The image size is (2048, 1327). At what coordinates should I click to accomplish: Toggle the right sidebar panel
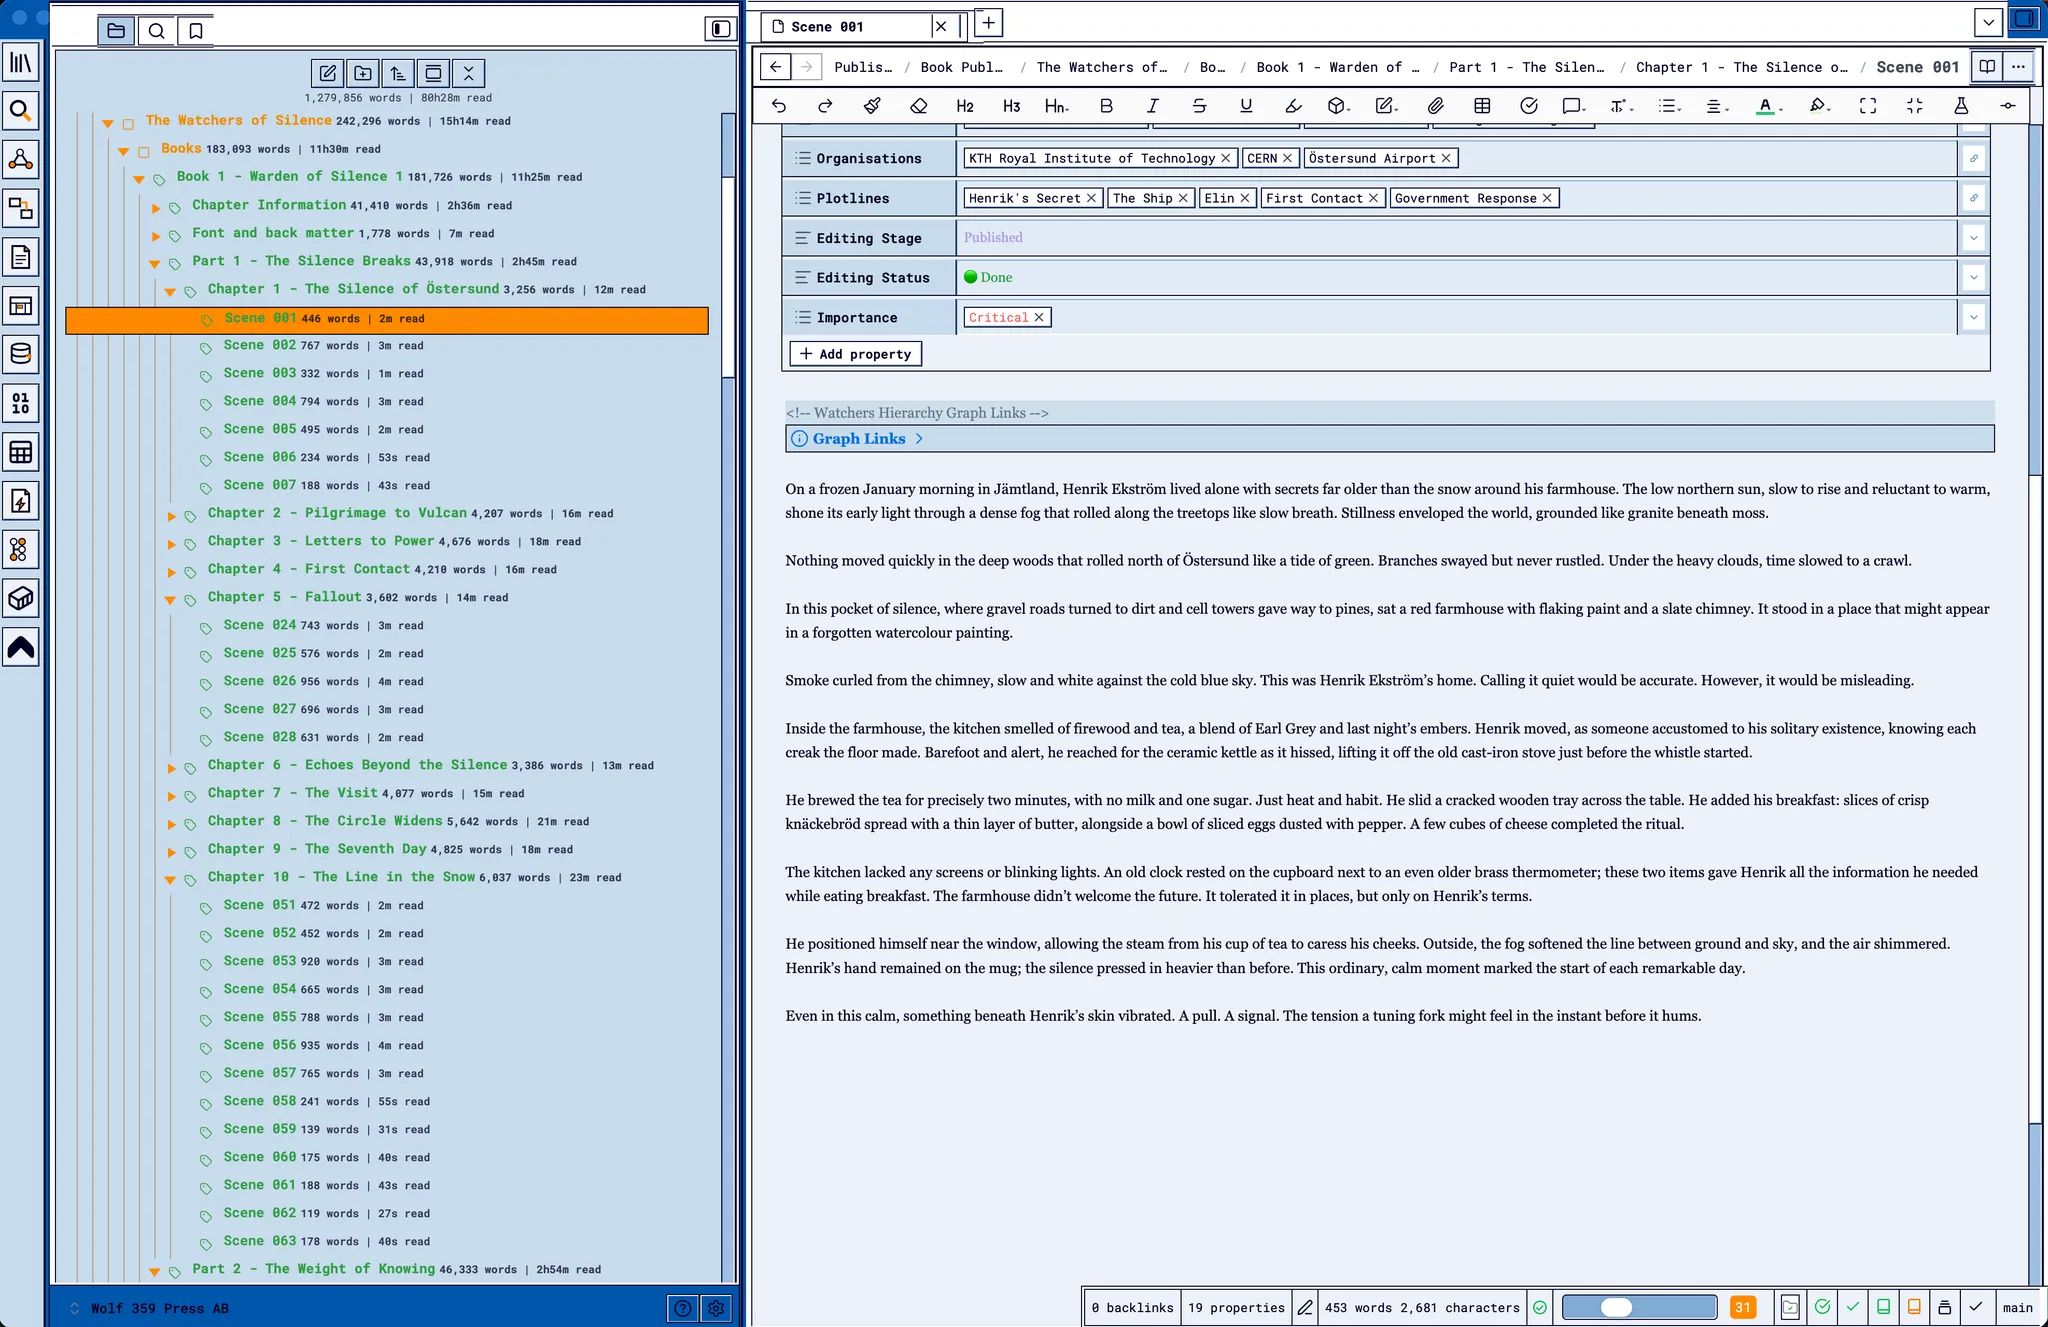(2024, 19)
